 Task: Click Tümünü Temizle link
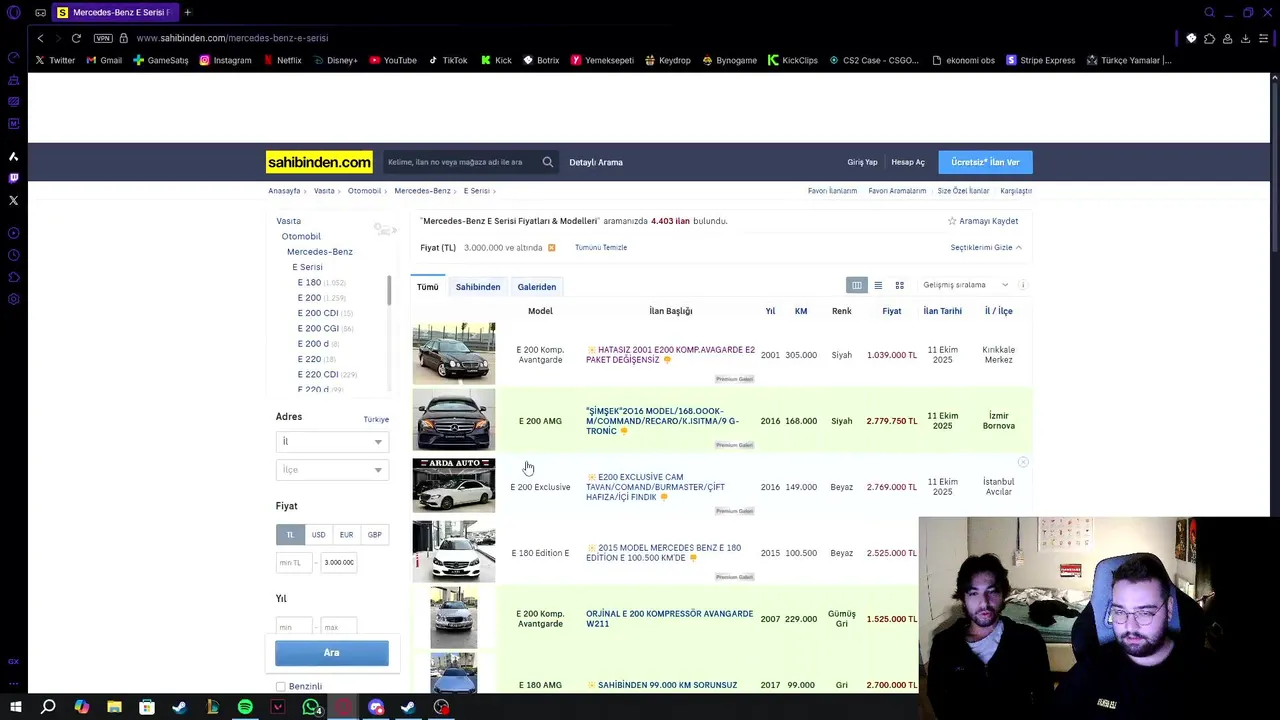601,247
